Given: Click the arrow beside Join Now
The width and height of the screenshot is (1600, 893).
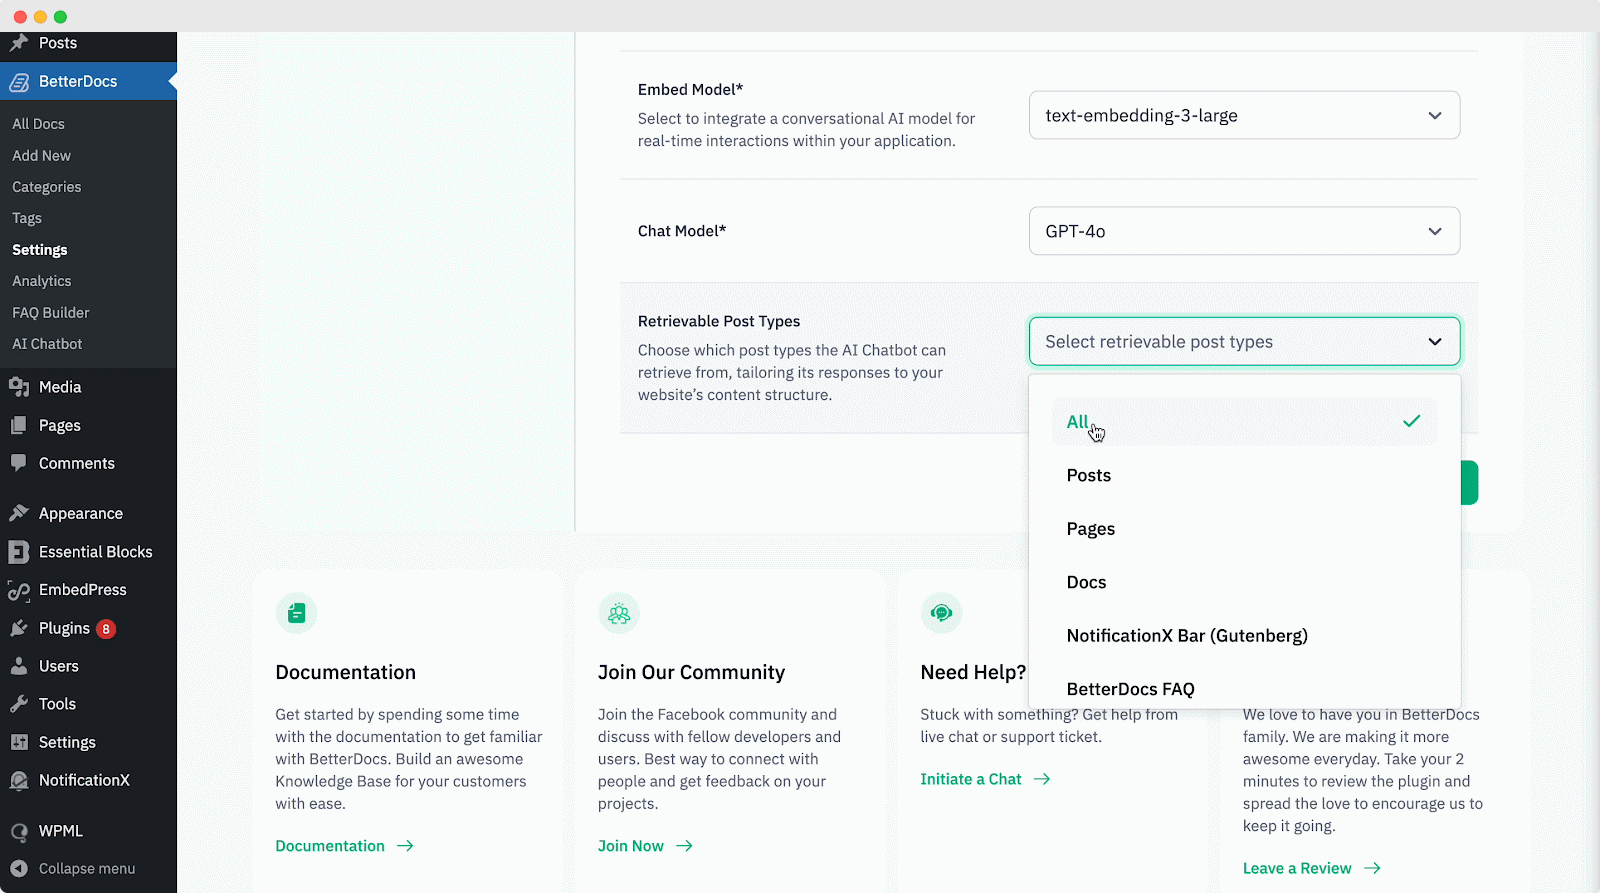Looking at the screenshot, I should point(684,846).
